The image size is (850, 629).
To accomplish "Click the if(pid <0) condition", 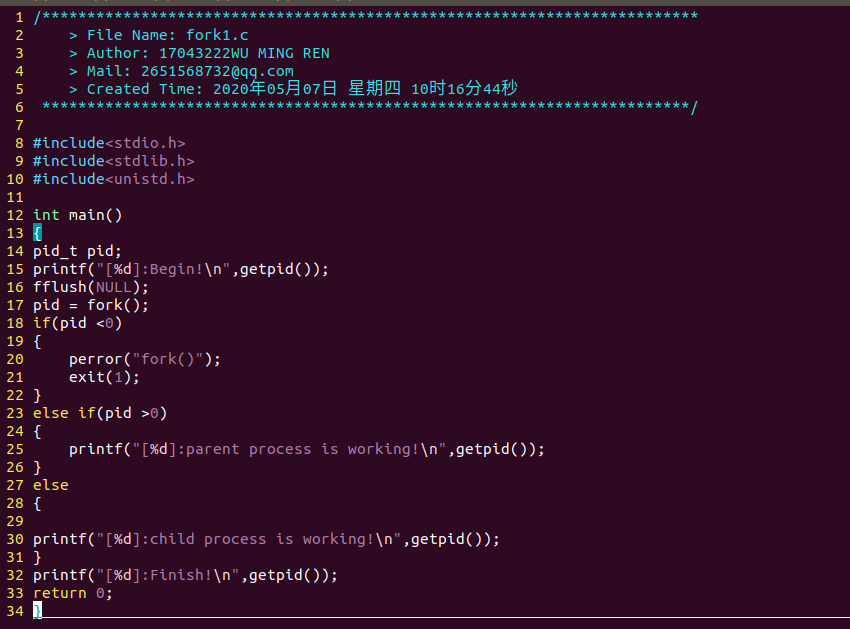I will [77, 323].
